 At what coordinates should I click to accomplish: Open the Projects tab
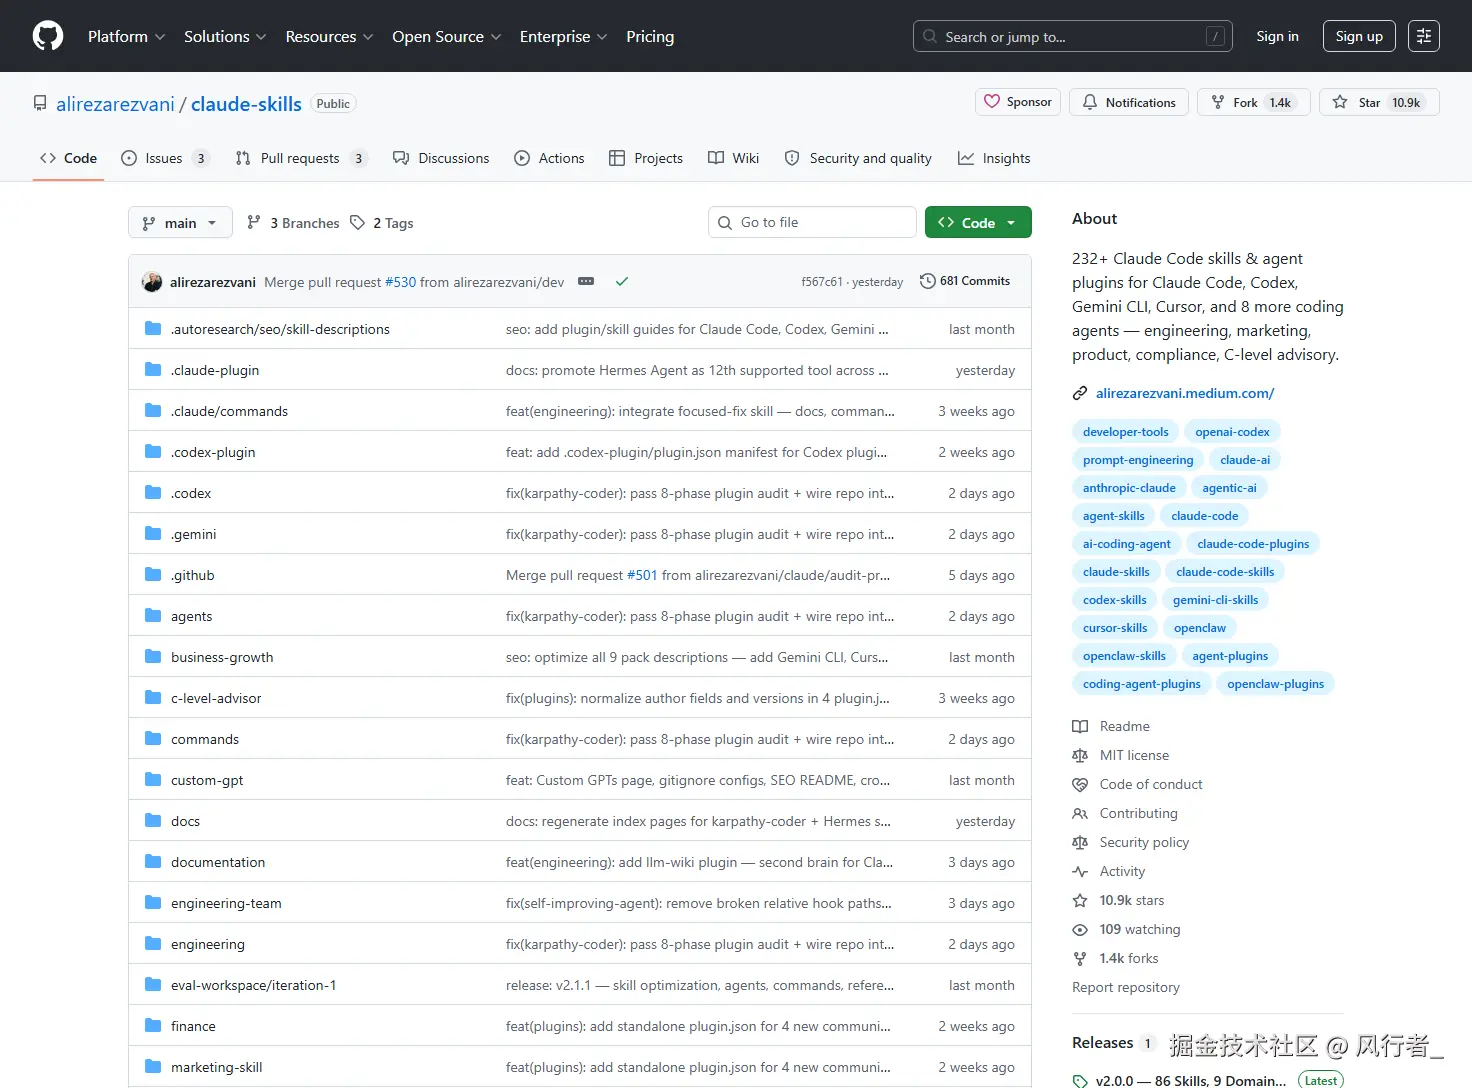pyautogui.click(x=646, y=158)
